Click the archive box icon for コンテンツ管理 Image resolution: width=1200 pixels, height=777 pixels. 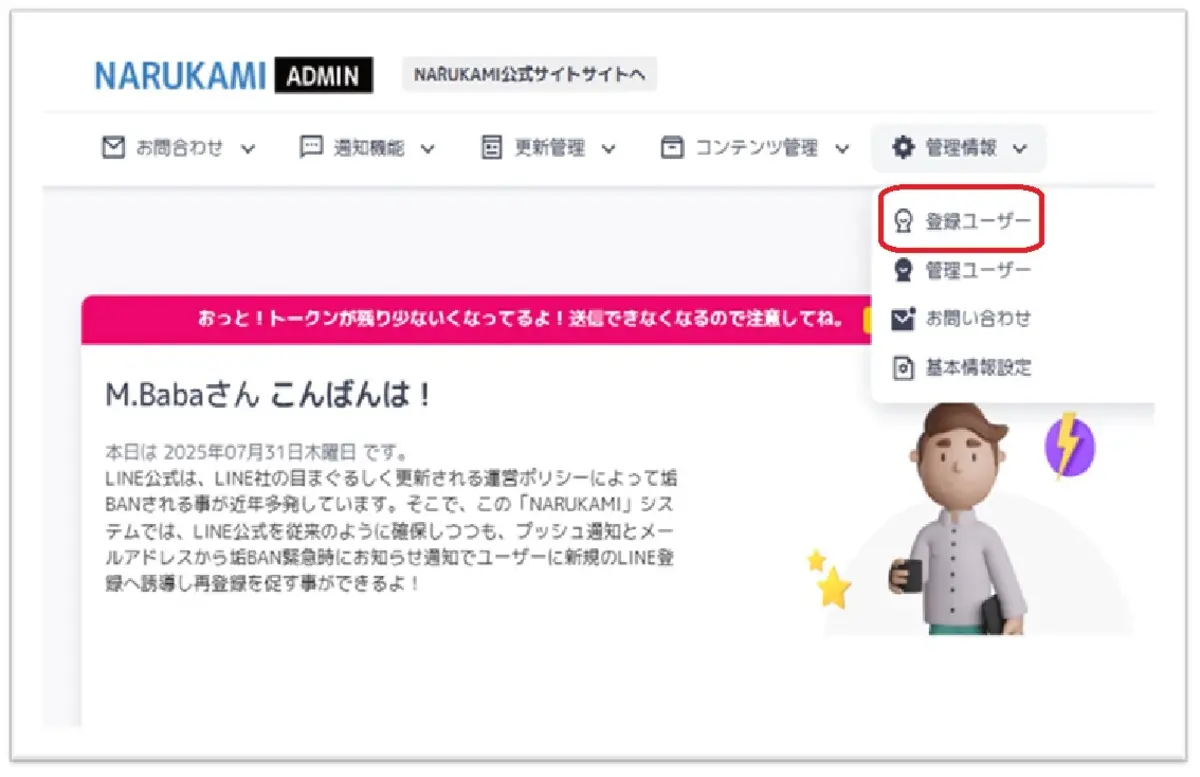(672, 148)
